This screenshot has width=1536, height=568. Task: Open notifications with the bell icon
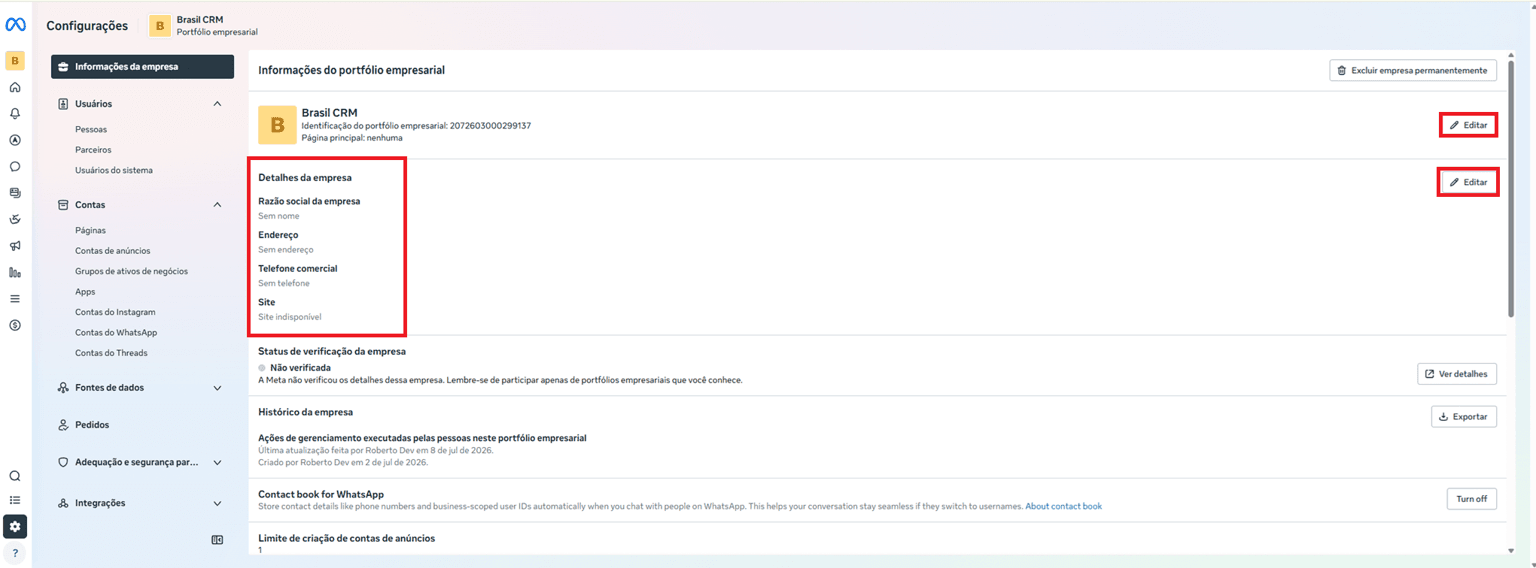pos(15,114)
